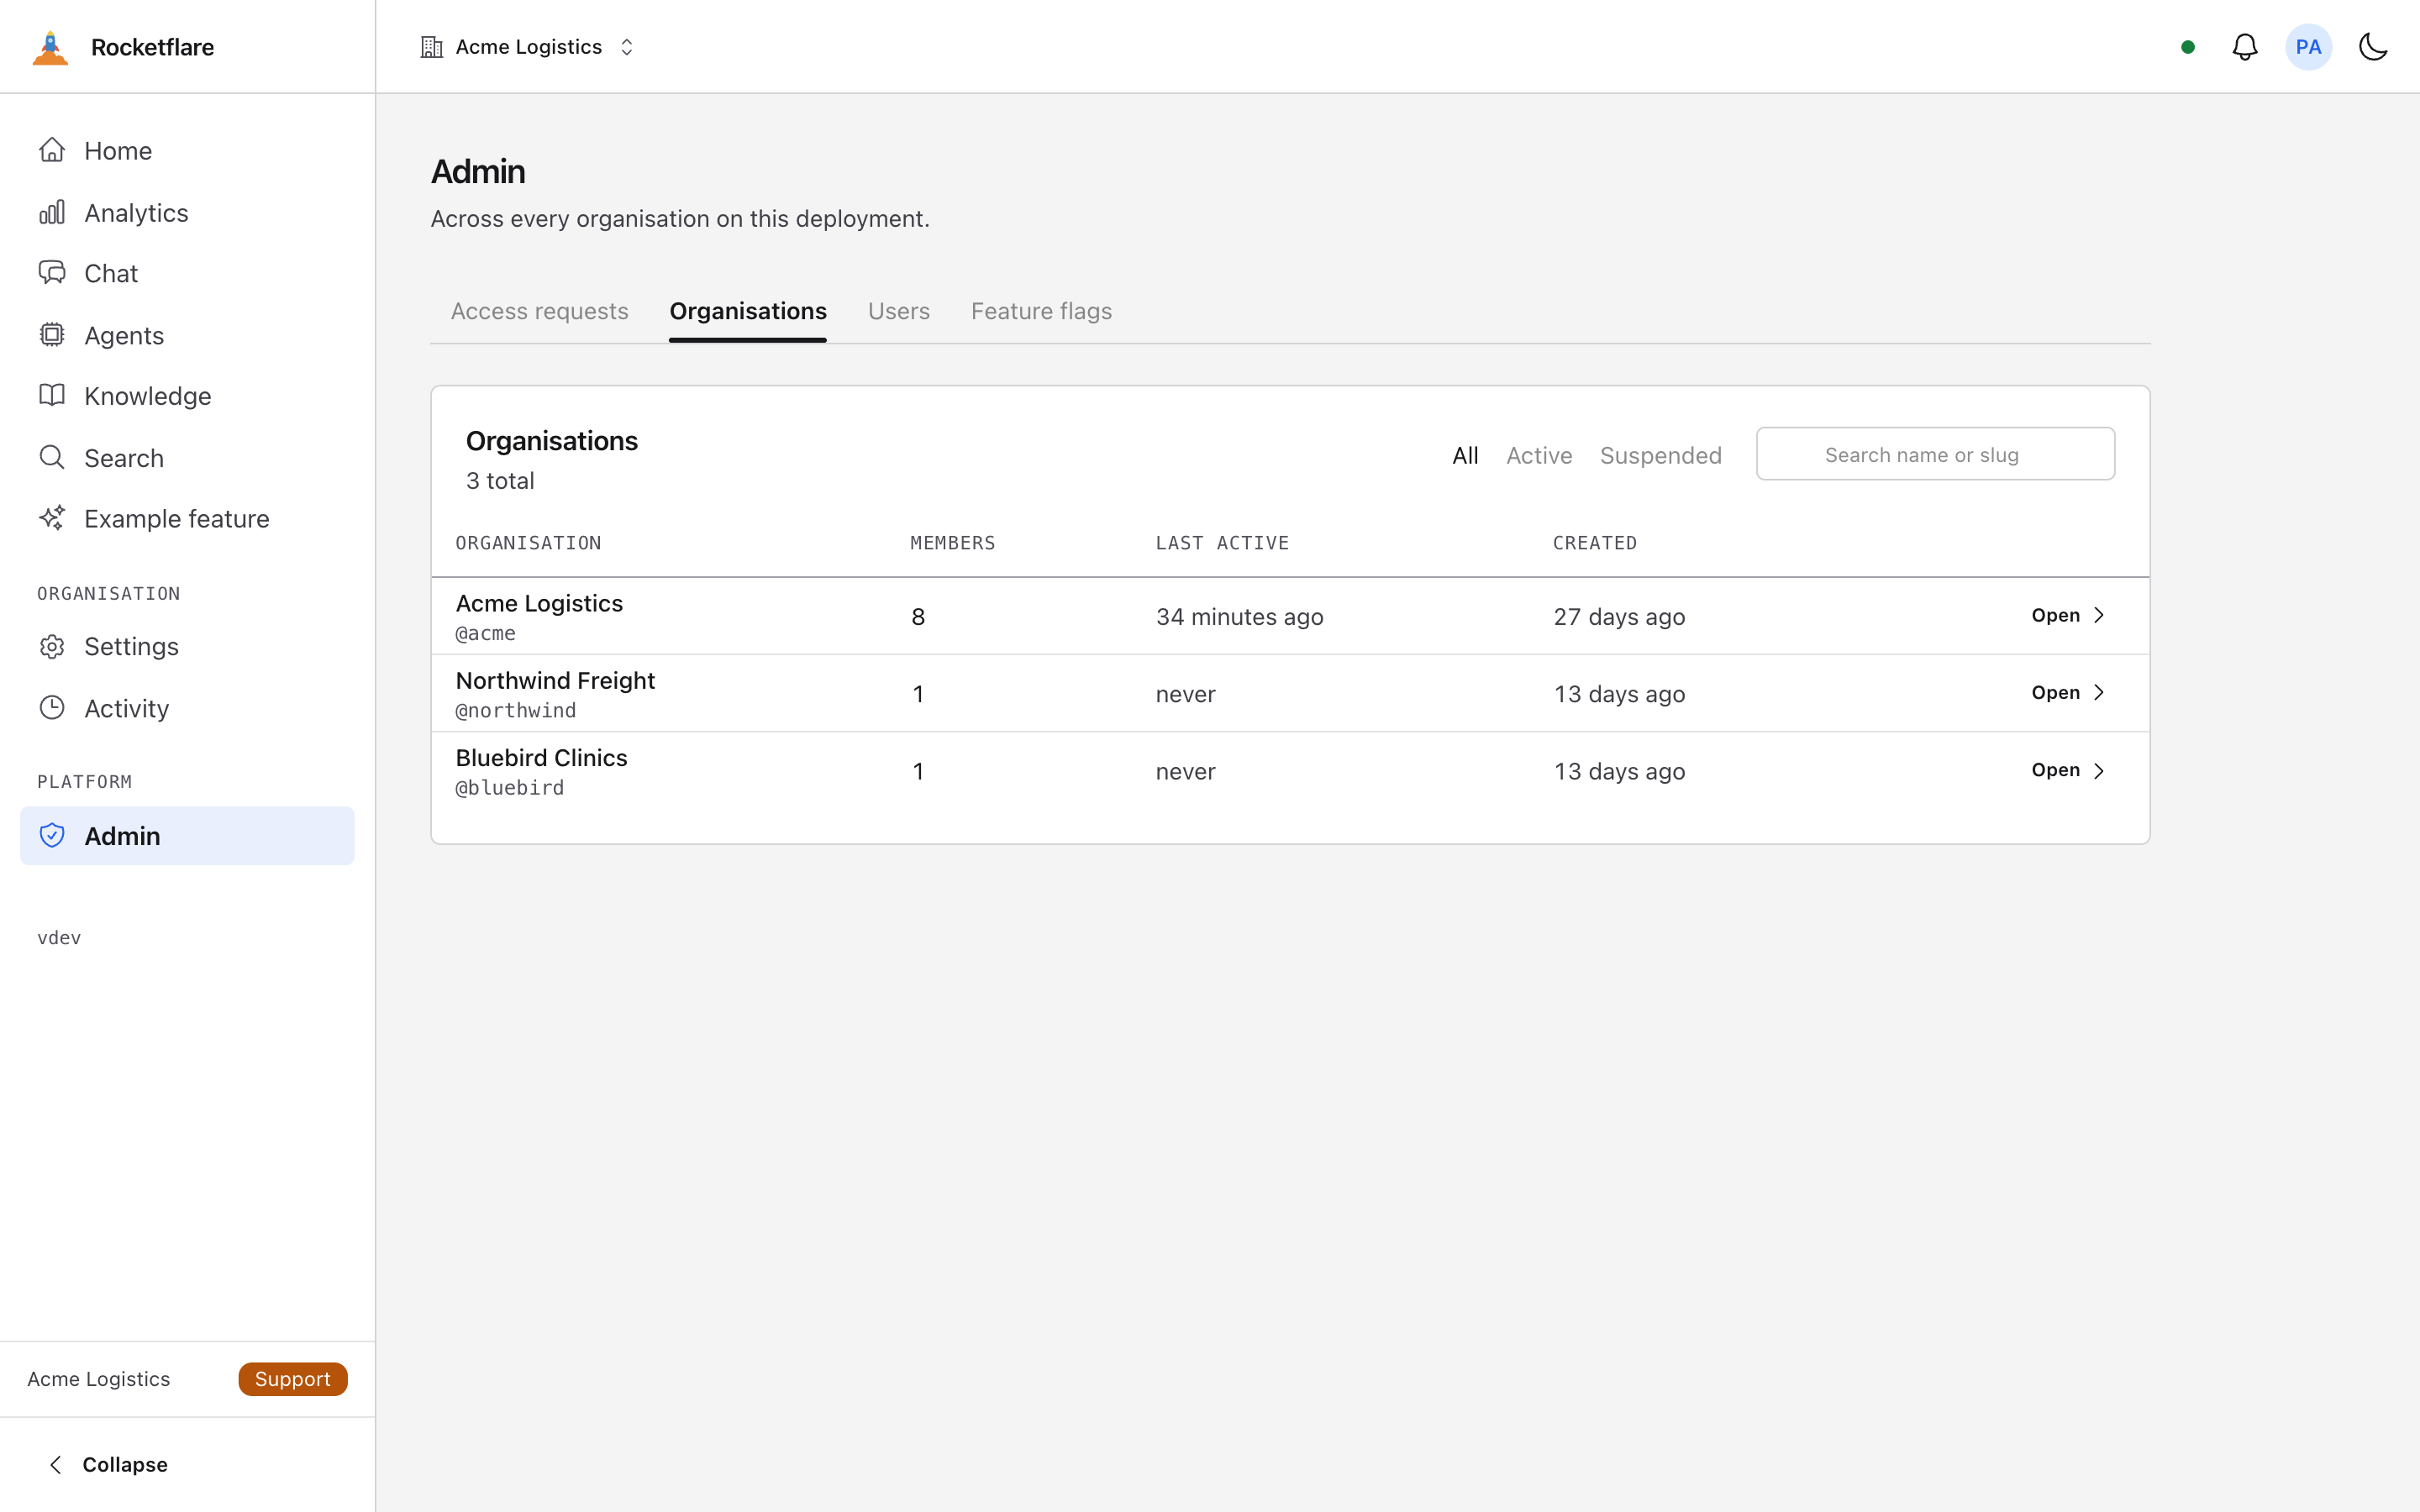Open Example feature page

[187, 519]
